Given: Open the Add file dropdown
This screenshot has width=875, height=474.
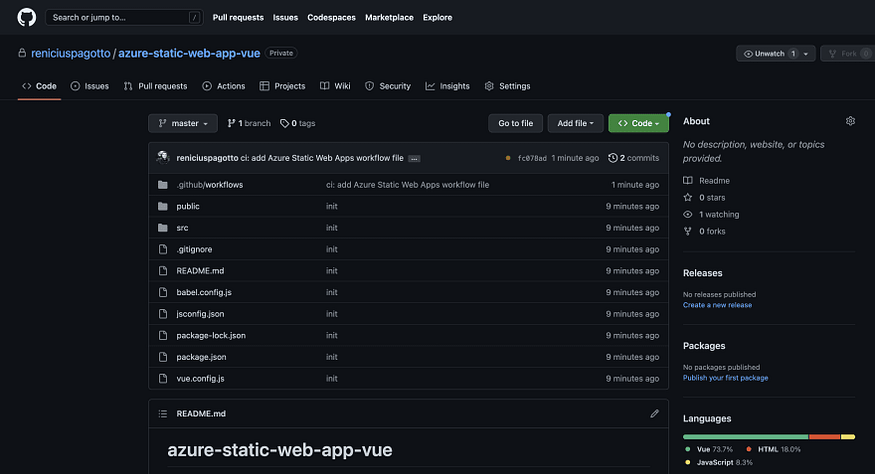Looking at the screenshot, I should click(575, 123).
